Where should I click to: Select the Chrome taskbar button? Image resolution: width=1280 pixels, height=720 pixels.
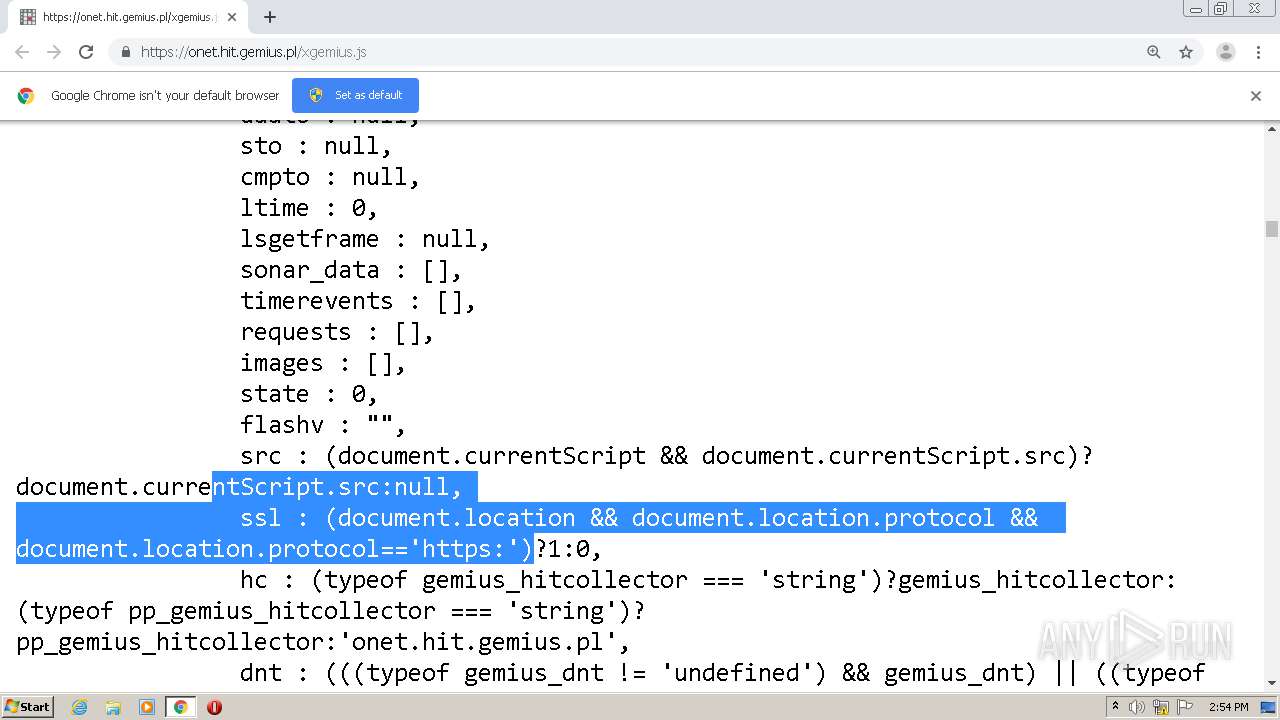coord(180,707)
